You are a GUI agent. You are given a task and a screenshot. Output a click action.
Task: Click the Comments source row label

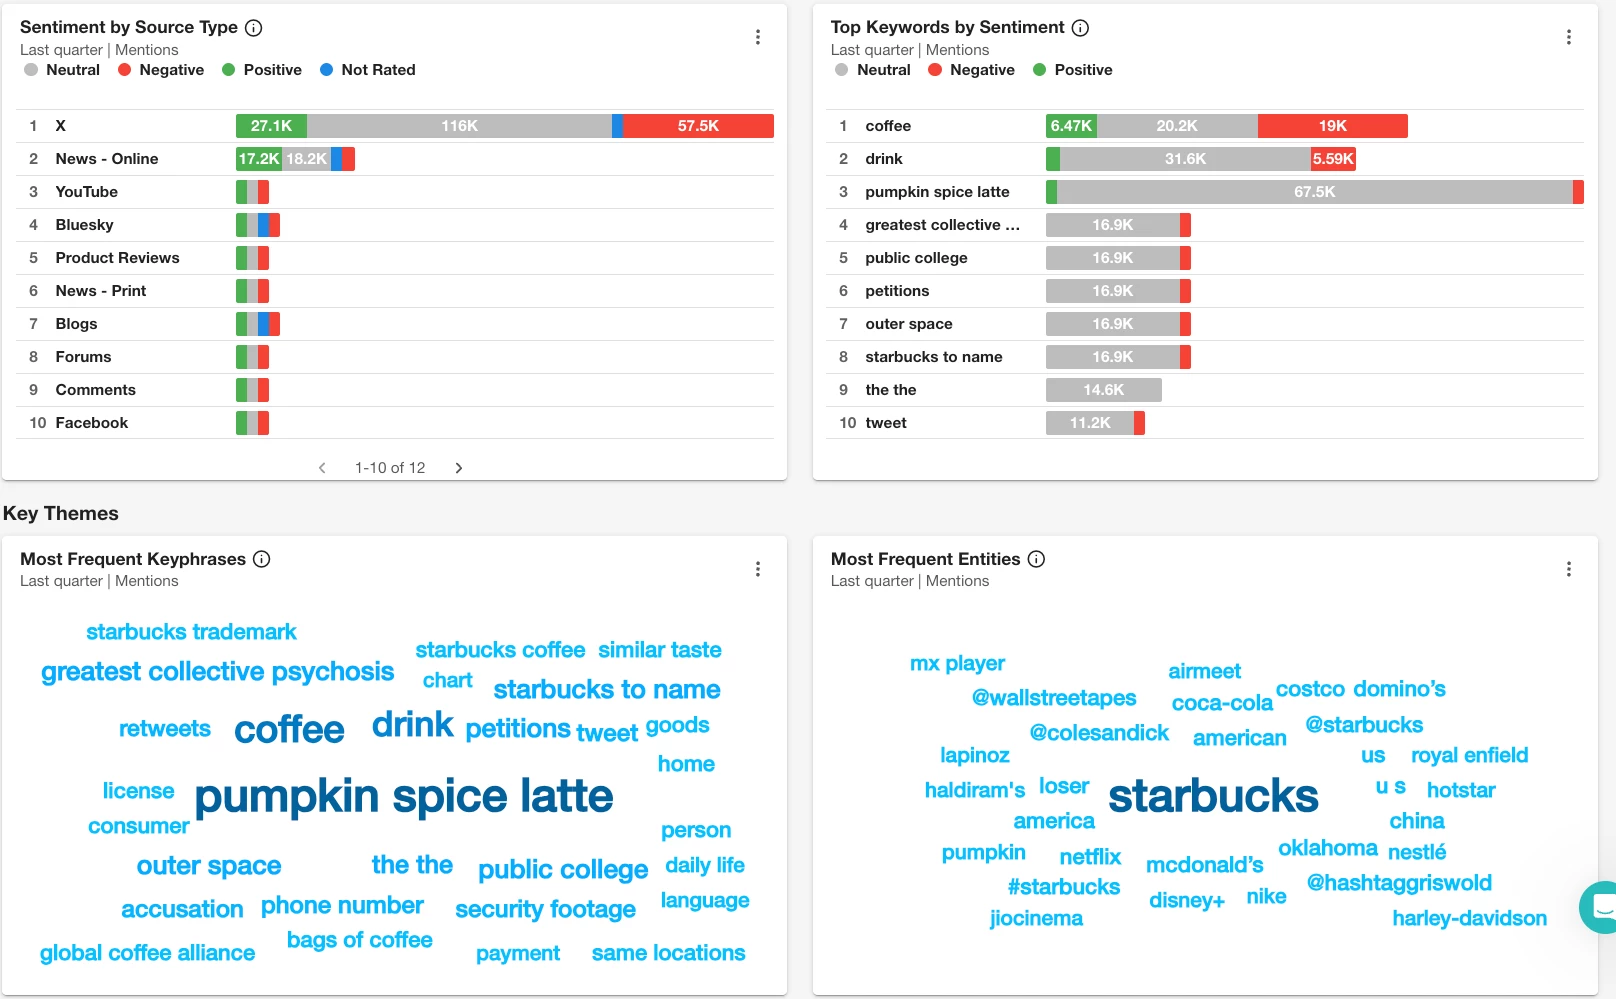point(96,390)
